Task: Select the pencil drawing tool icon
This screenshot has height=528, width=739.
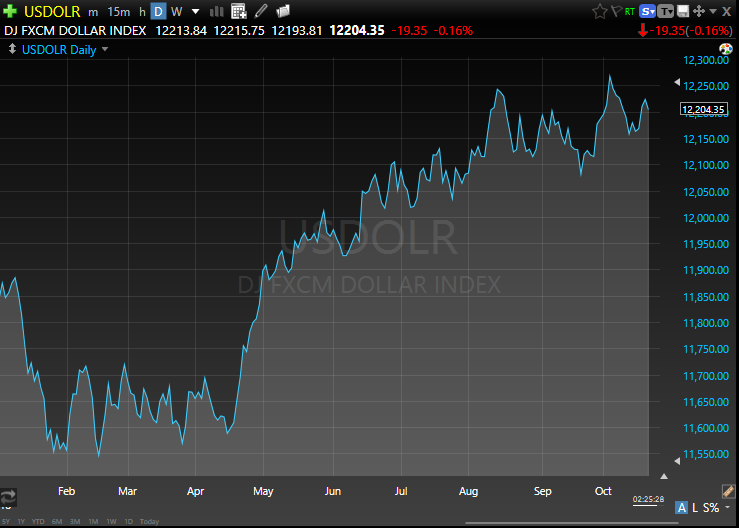Action: (261, 11)
